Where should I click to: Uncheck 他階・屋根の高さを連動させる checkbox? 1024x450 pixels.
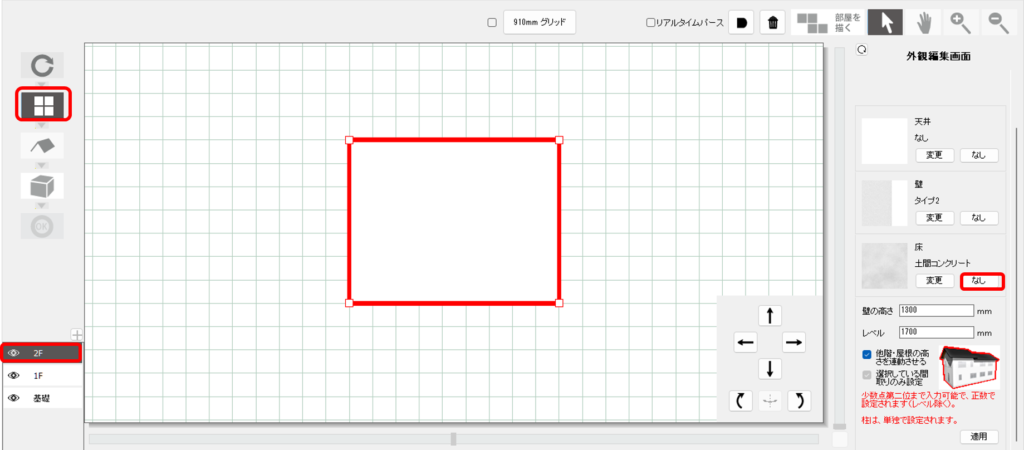(x=867, y=354)
